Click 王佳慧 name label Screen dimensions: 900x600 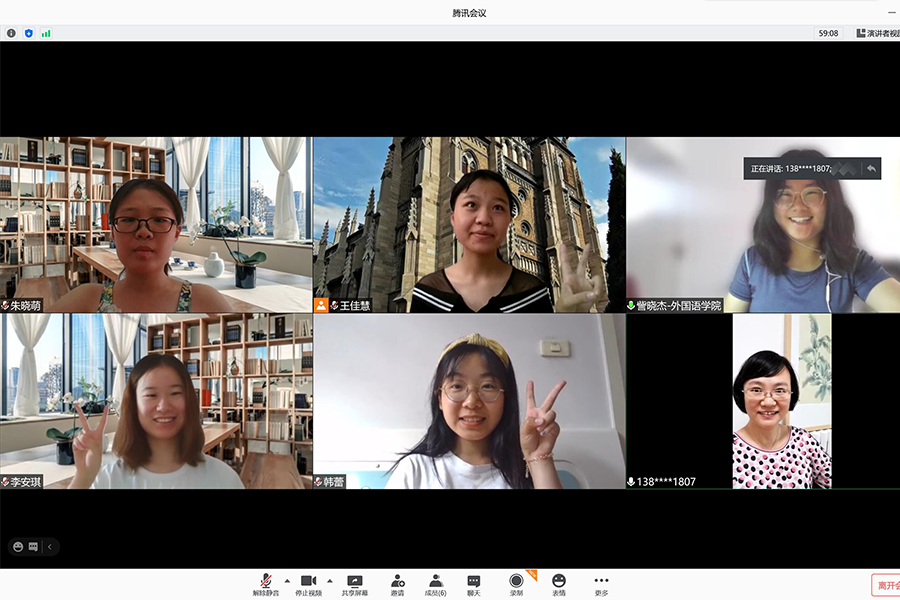click(355, 306)
